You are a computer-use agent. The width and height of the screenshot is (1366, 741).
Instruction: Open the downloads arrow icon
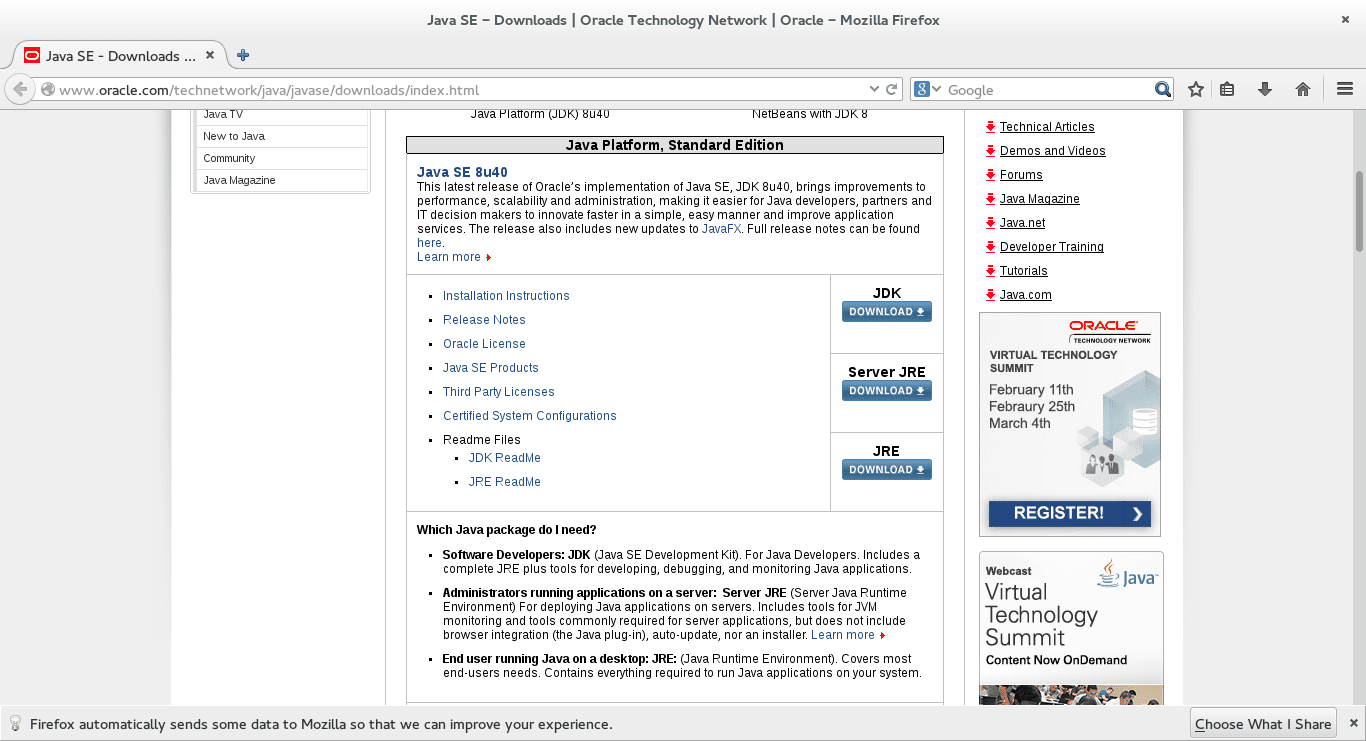[x=1265, y=89]
